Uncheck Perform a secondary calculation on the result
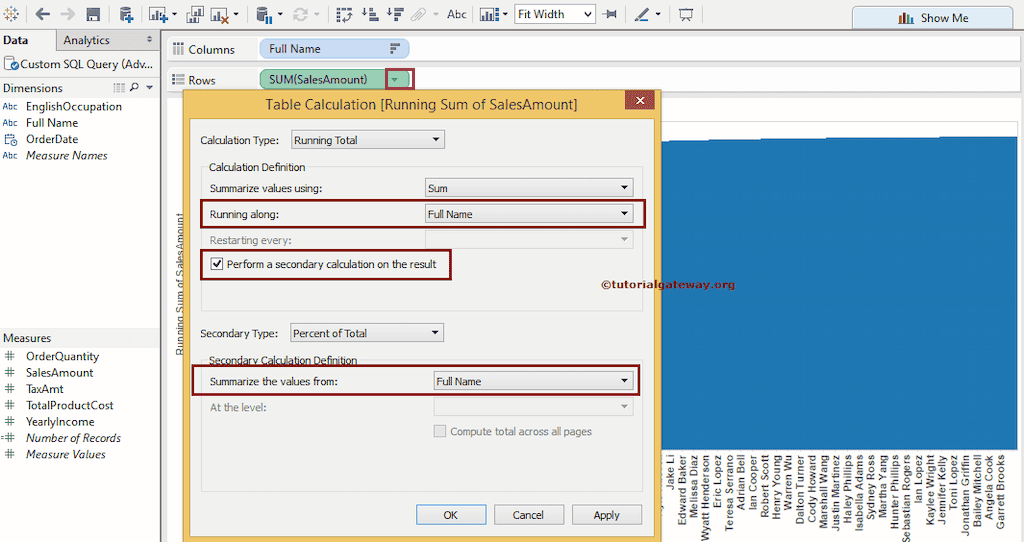 [x=217, y=265]
